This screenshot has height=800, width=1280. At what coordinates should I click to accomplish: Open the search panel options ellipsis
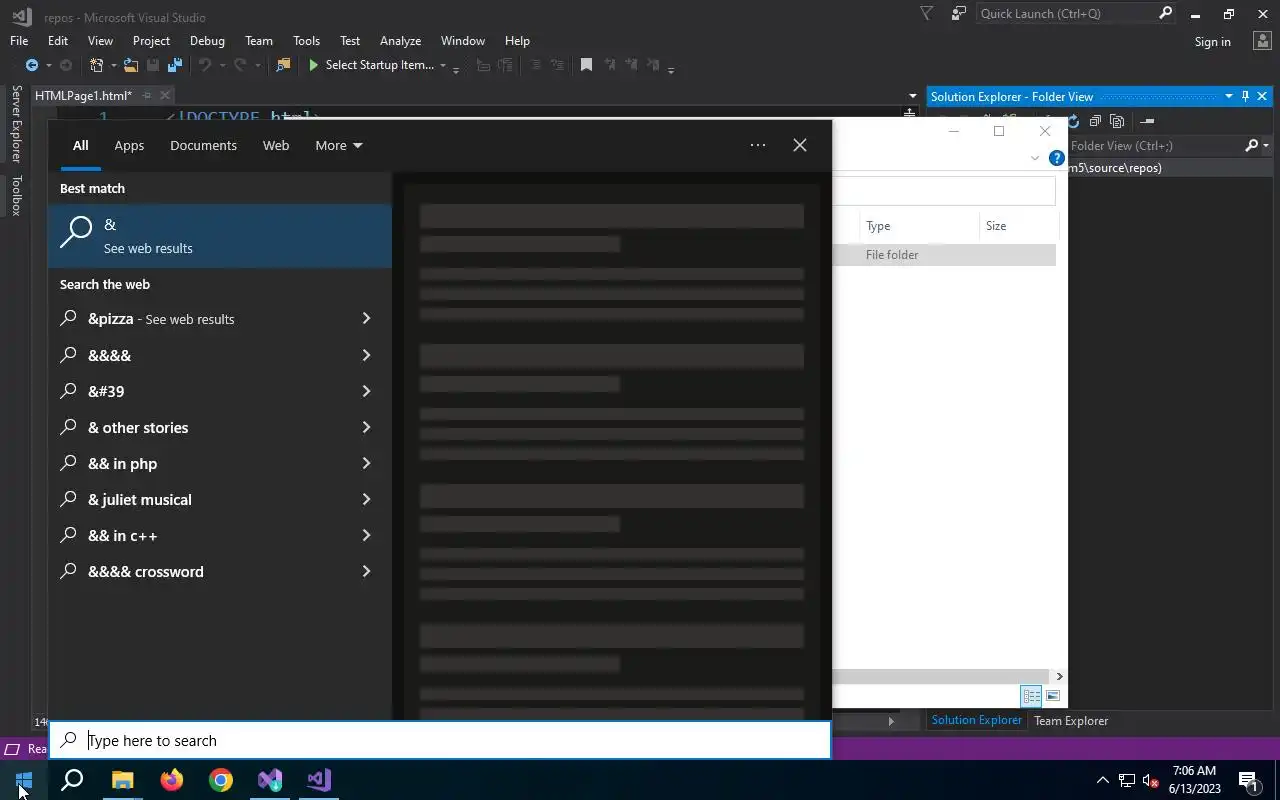[758, 145]
